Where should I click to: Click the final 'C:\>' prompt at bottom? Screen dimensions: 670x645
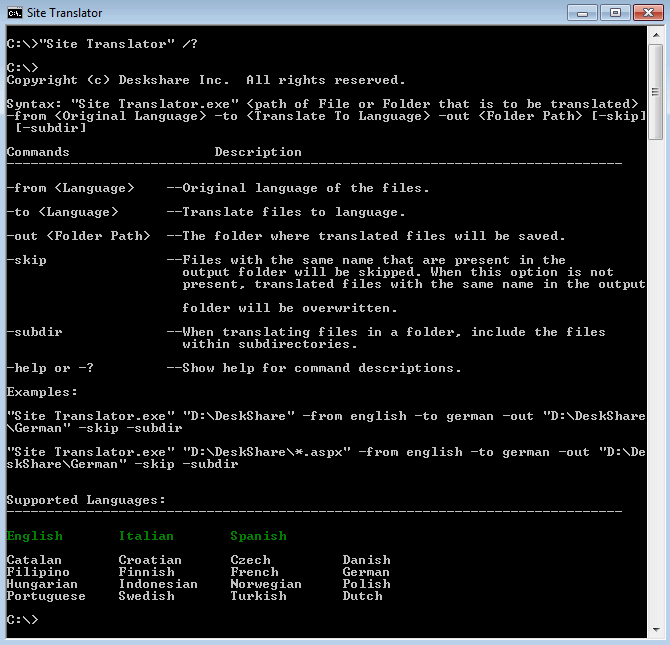(x=22, y=620)
